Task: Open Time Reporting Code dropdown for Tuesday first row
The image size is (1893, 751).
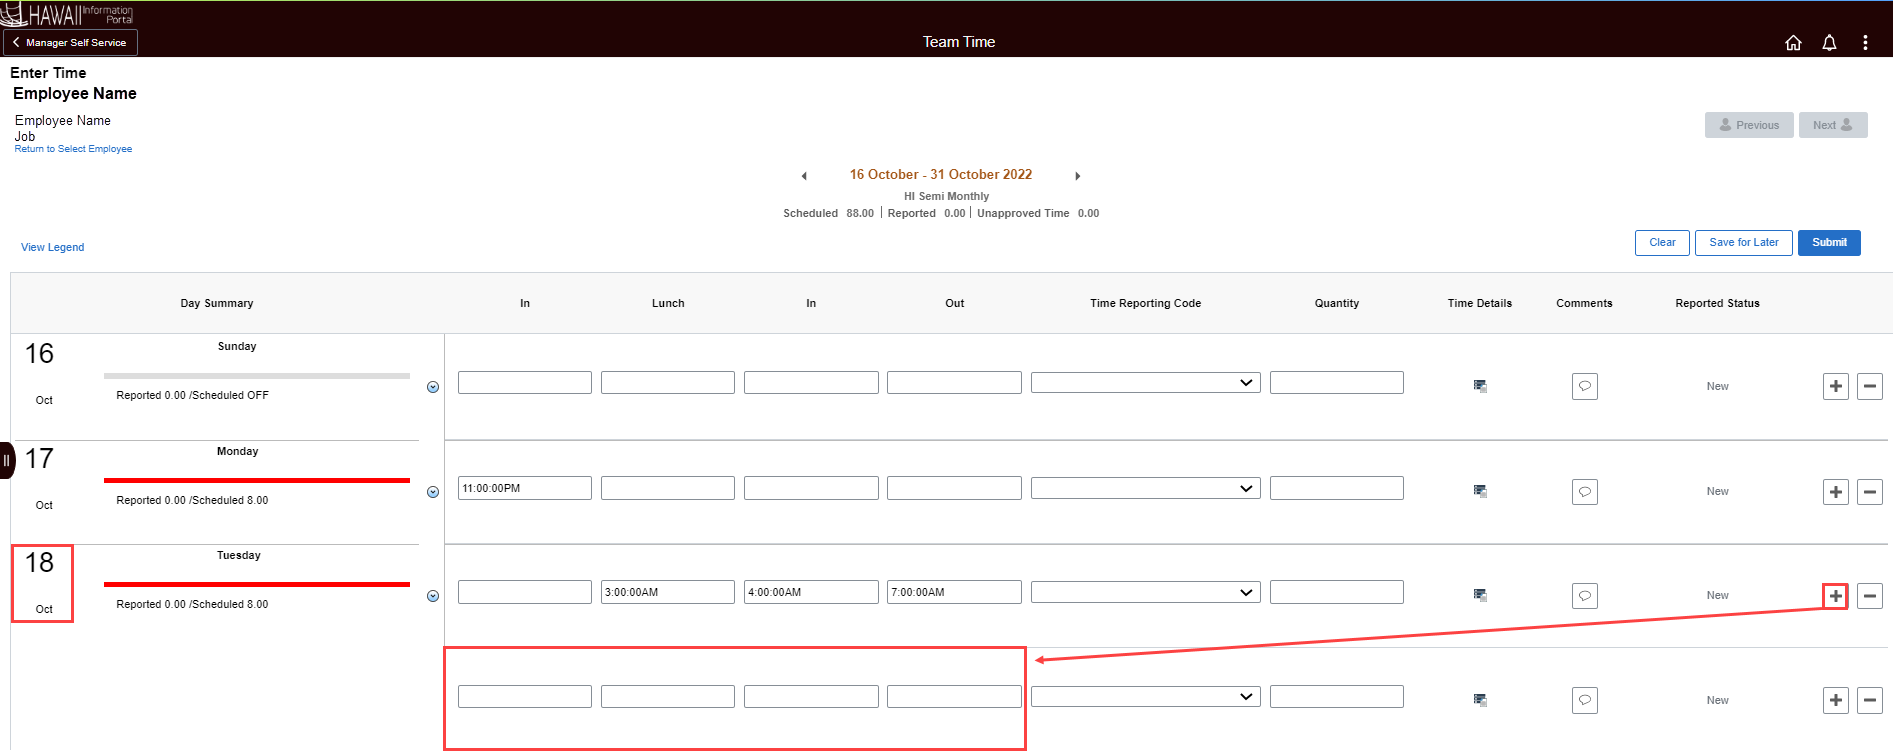Action: pos(1145,592)
